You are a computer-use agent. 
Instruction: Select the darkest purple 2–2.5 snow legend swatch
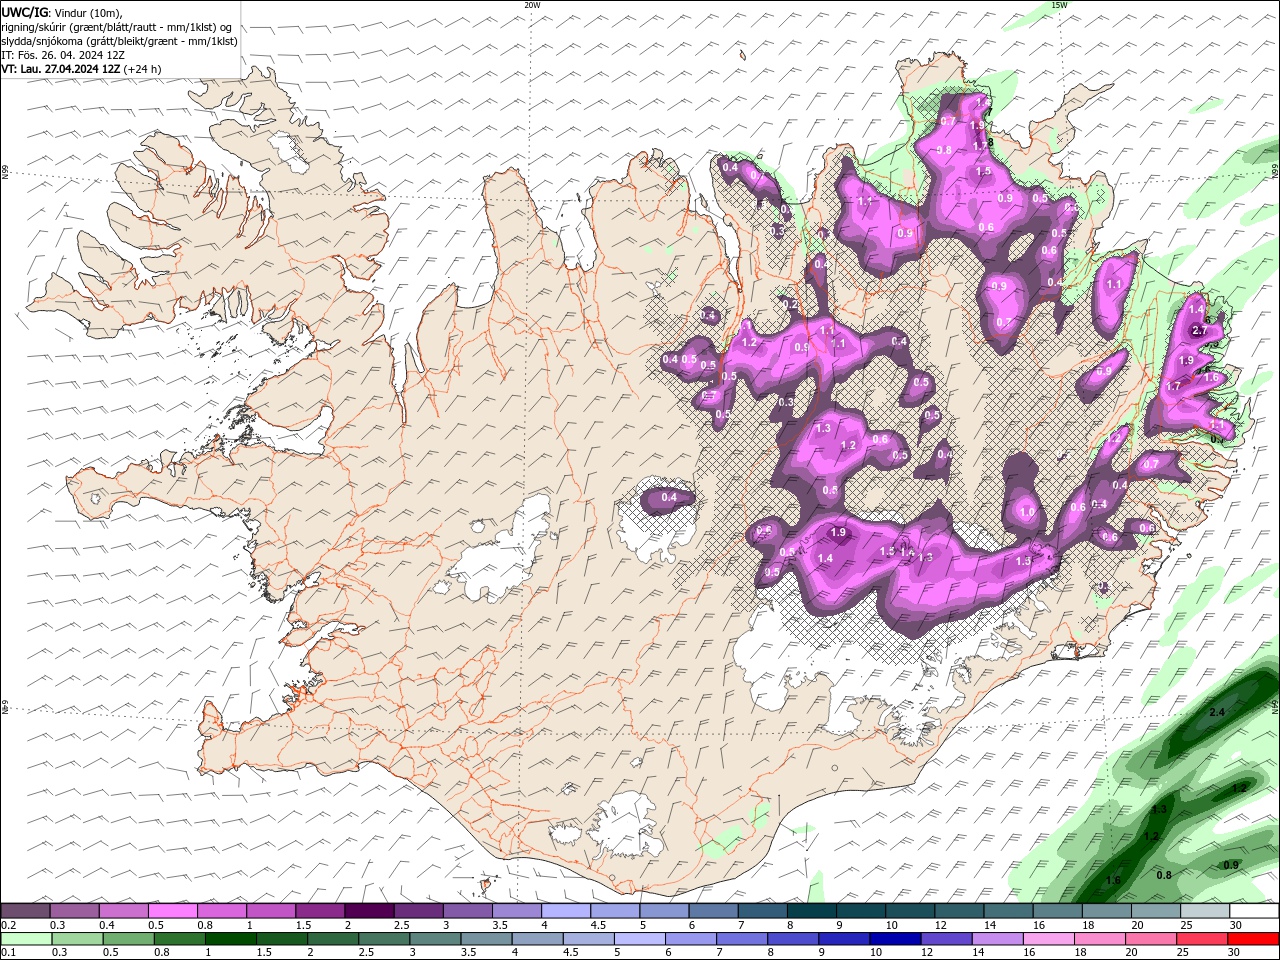pyautogui.click(x=369, y=911)
